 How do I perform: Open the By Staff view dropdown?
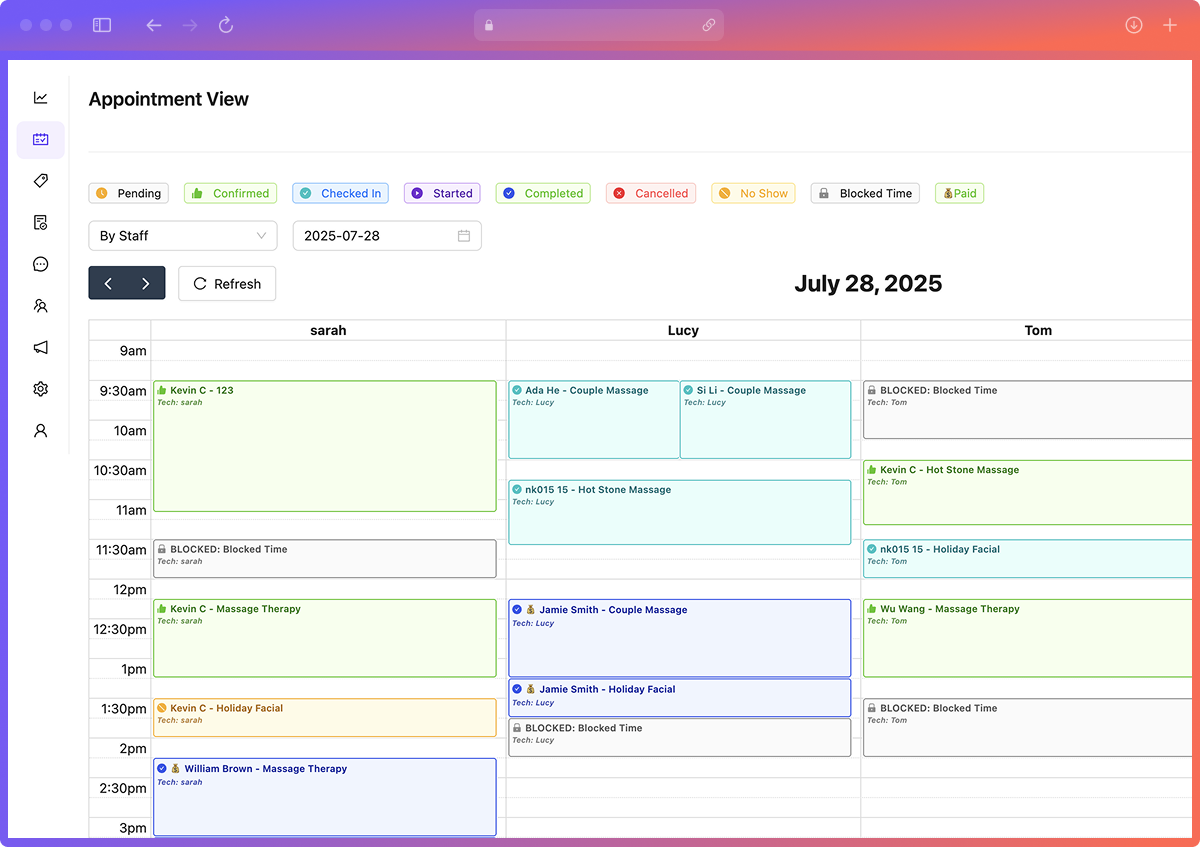[x=183, y=236]
